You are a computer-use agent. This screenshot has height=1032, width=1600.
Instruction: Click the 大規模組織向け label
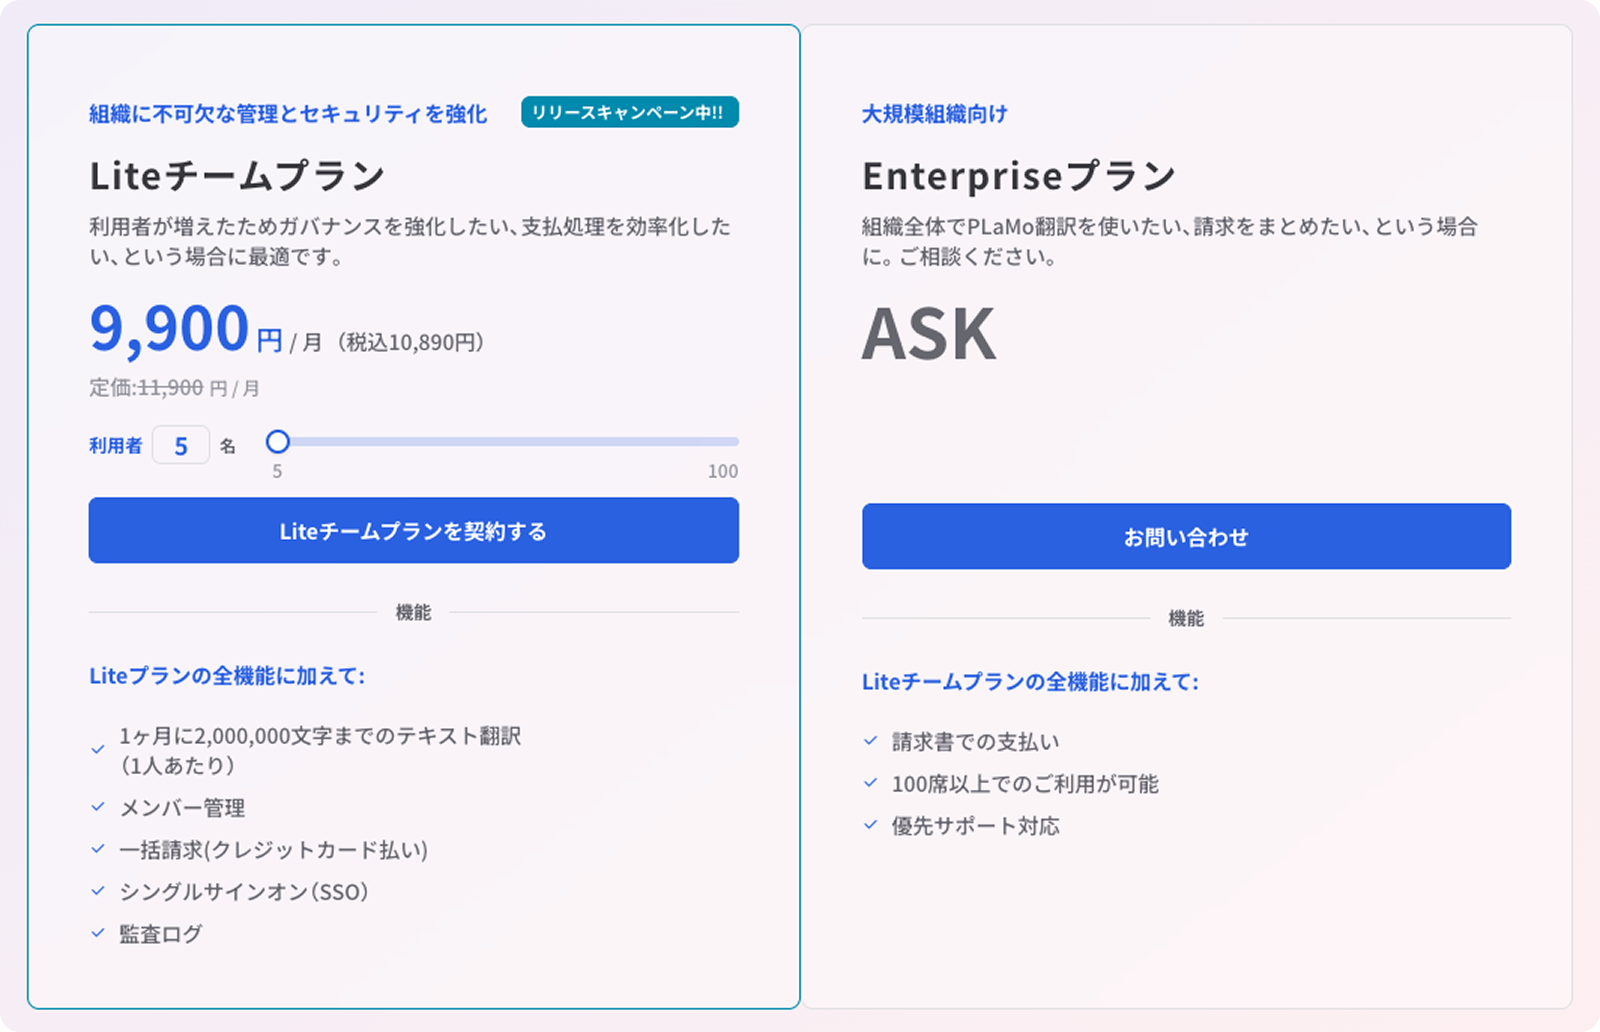point(934,114)
